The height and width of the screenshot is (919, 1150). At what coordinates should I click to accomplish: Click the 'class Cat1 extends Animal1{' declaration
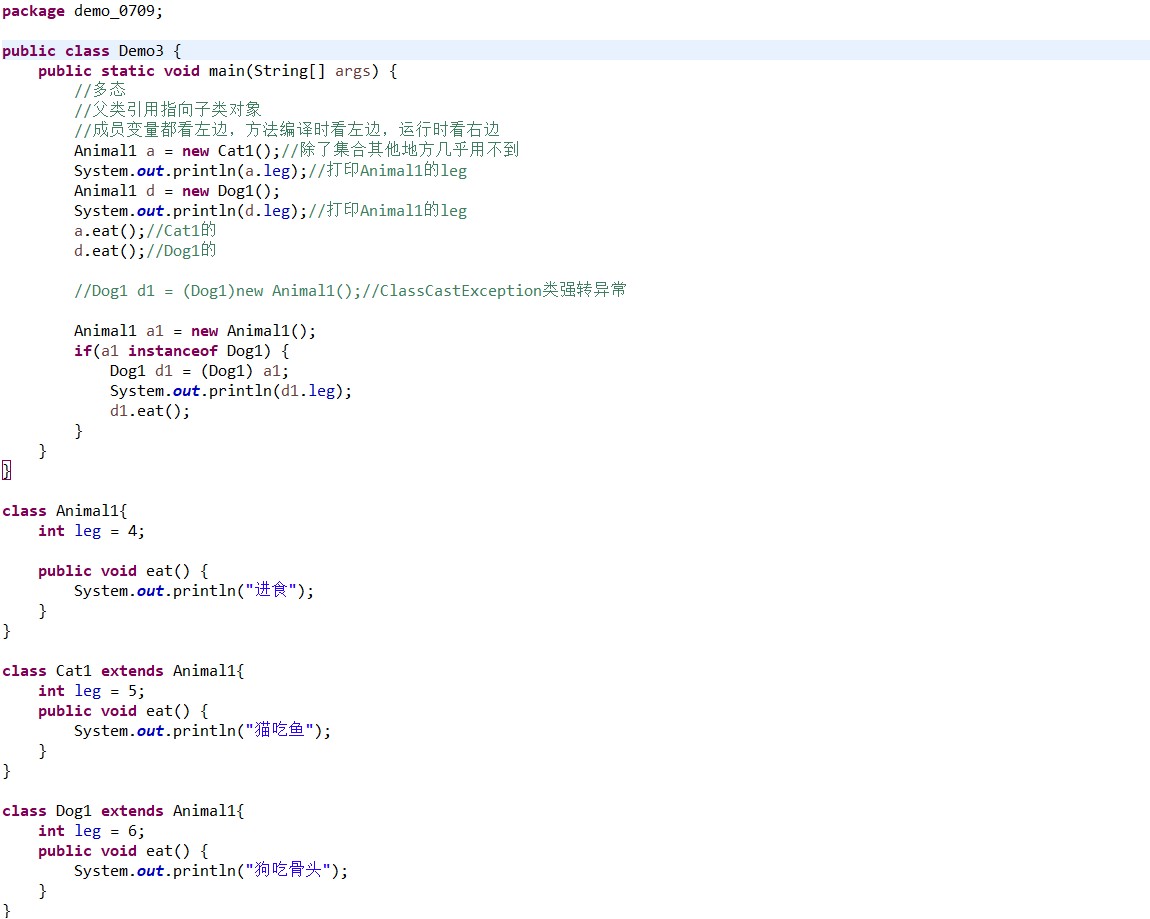pos(123,671)
